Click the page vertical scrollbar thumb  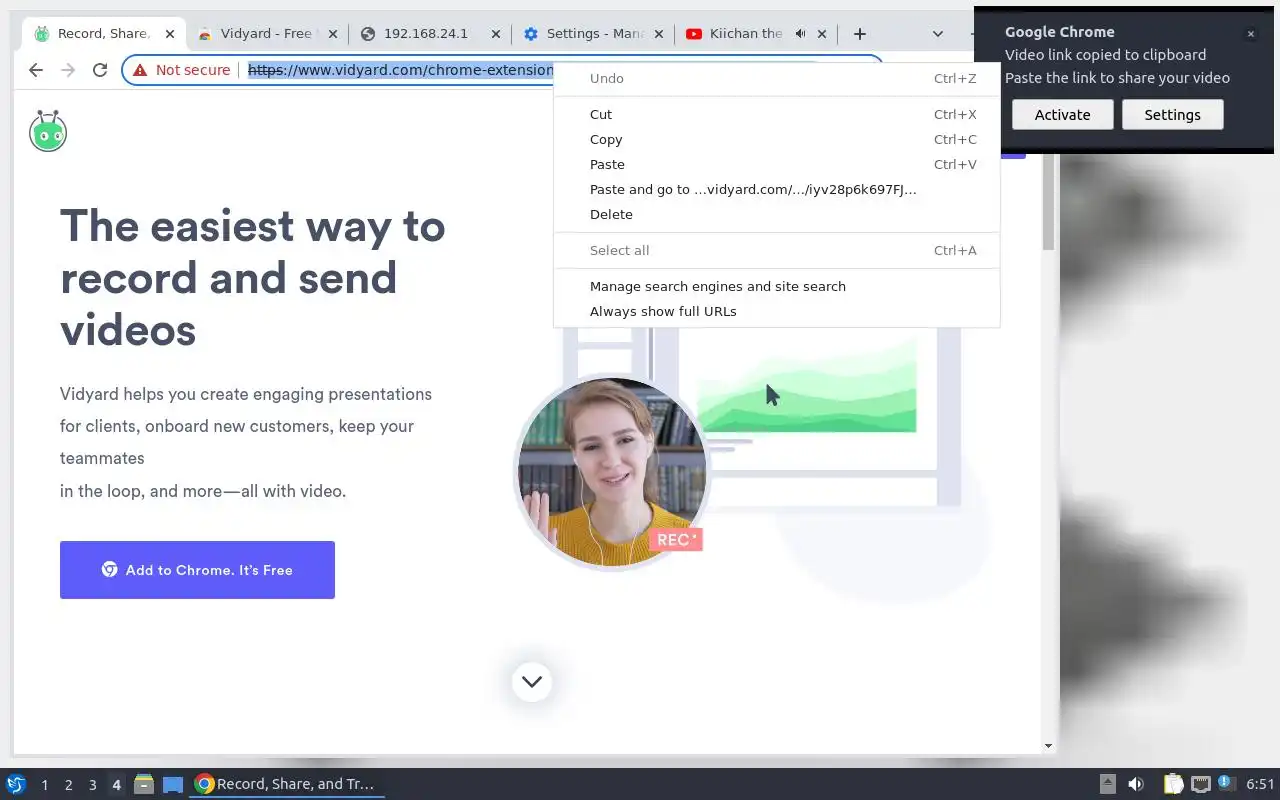(x=1048, y=204)
